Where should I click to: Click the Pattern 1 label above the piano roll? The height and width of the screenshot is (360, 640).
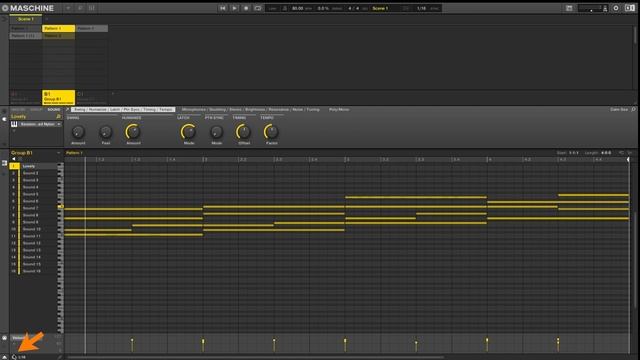74,153
